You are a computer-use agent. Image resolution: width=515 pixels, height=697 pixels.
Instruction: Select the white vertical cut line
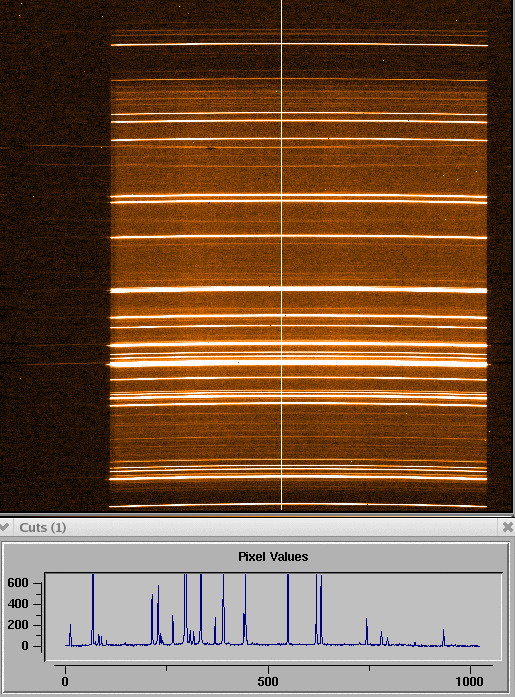(281, 254)
